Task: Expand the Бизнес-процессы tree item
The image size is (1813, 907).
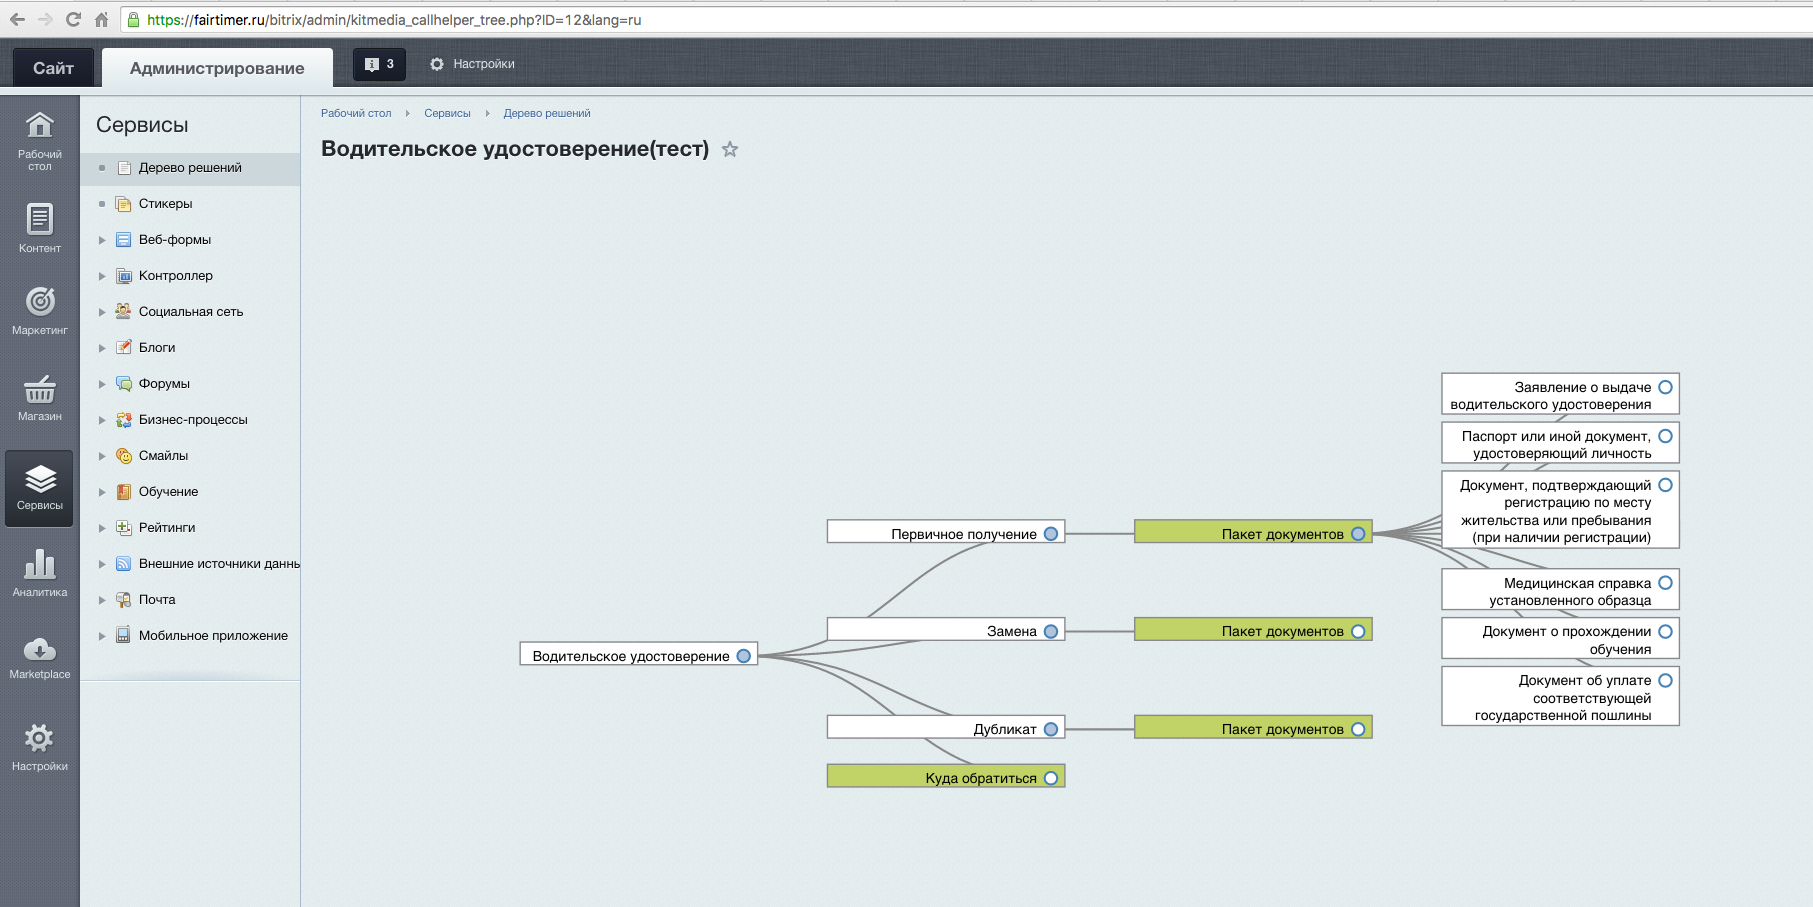Action: 102,420
